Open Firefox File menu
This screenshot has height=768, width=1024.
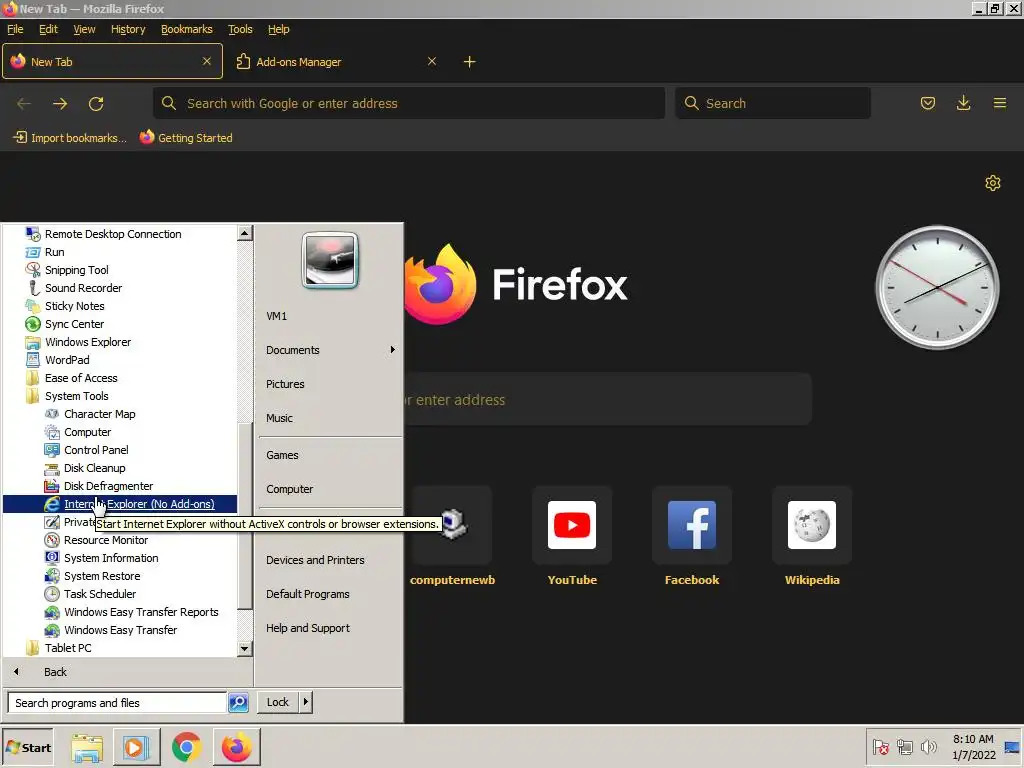(x=15, y=29)
